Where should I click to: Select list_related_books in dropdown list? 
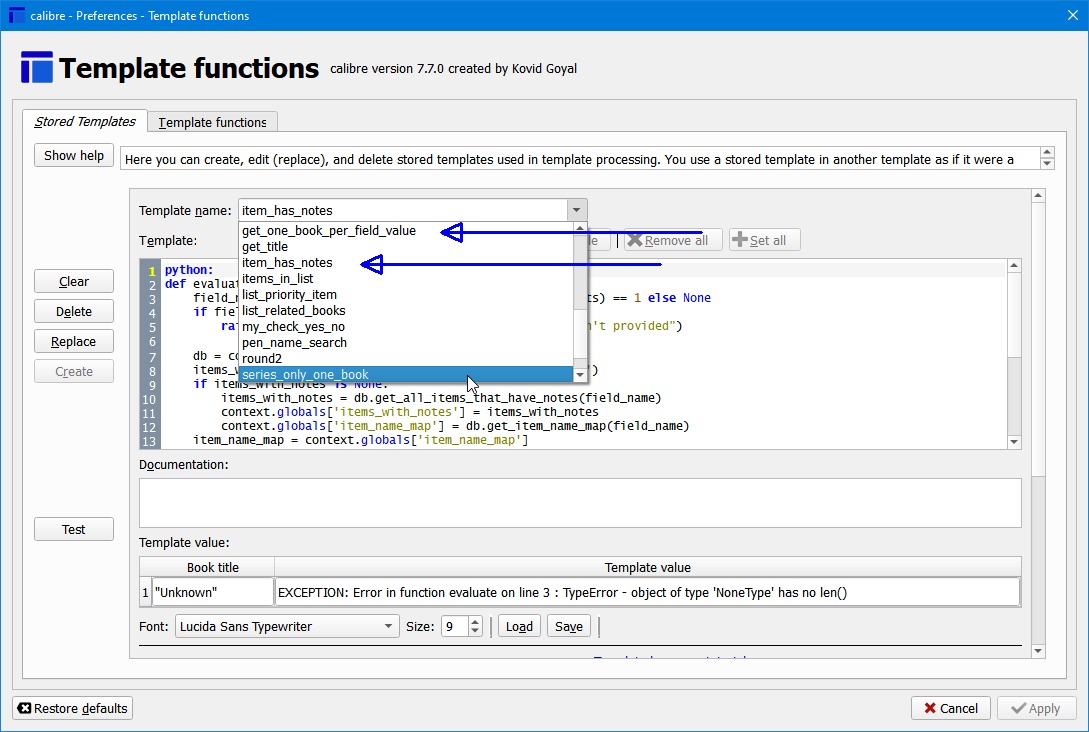(x=293, y=311)
